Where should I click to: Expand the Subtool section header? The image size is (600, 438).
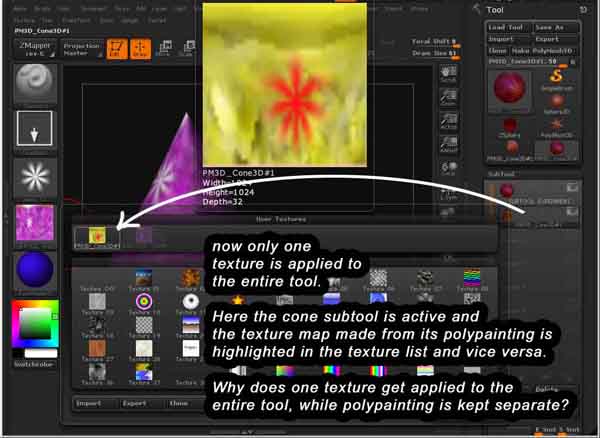click(502, 174)
